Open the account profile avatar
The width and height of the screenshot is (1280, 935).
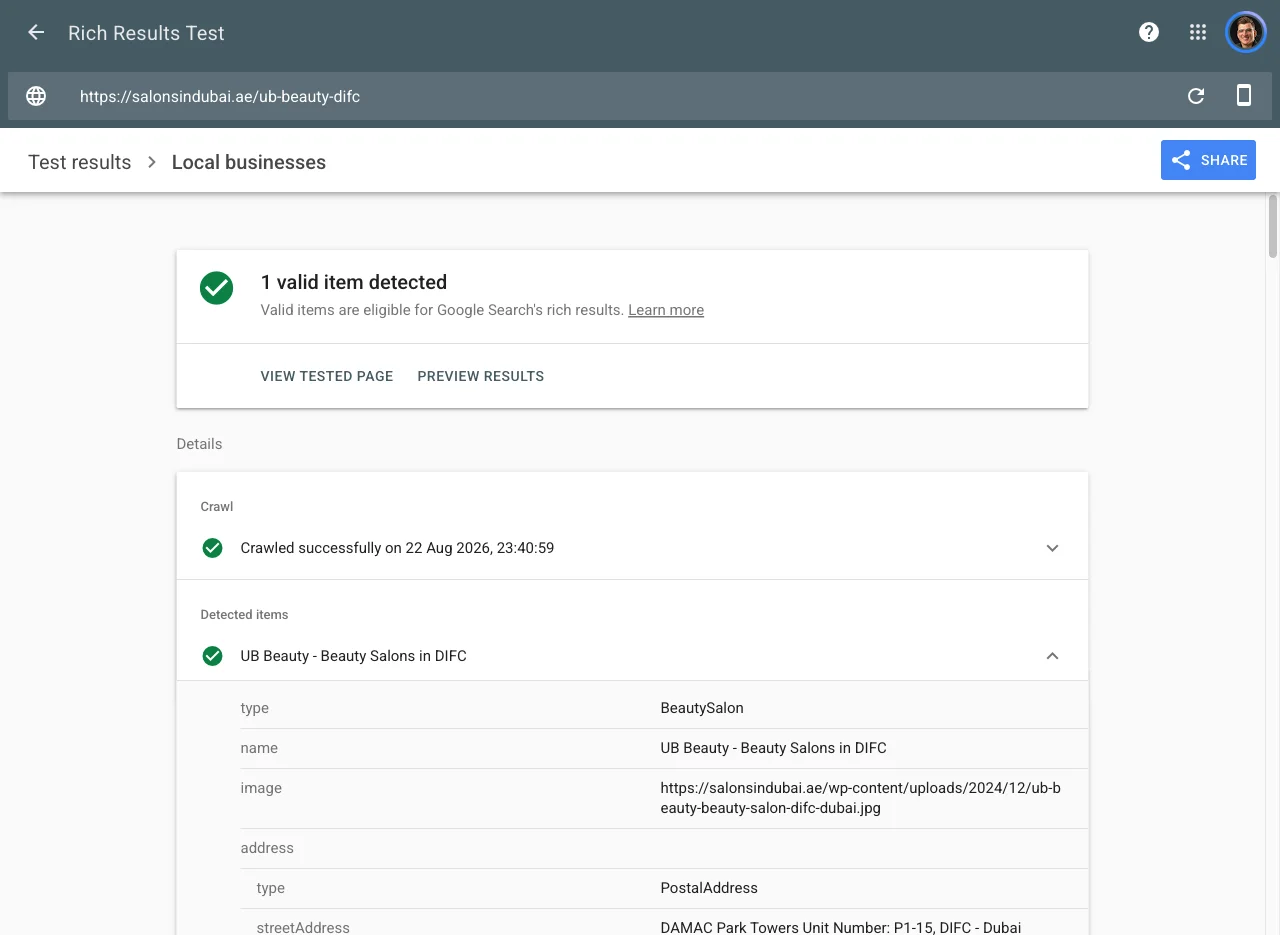tap(1246, 32)
